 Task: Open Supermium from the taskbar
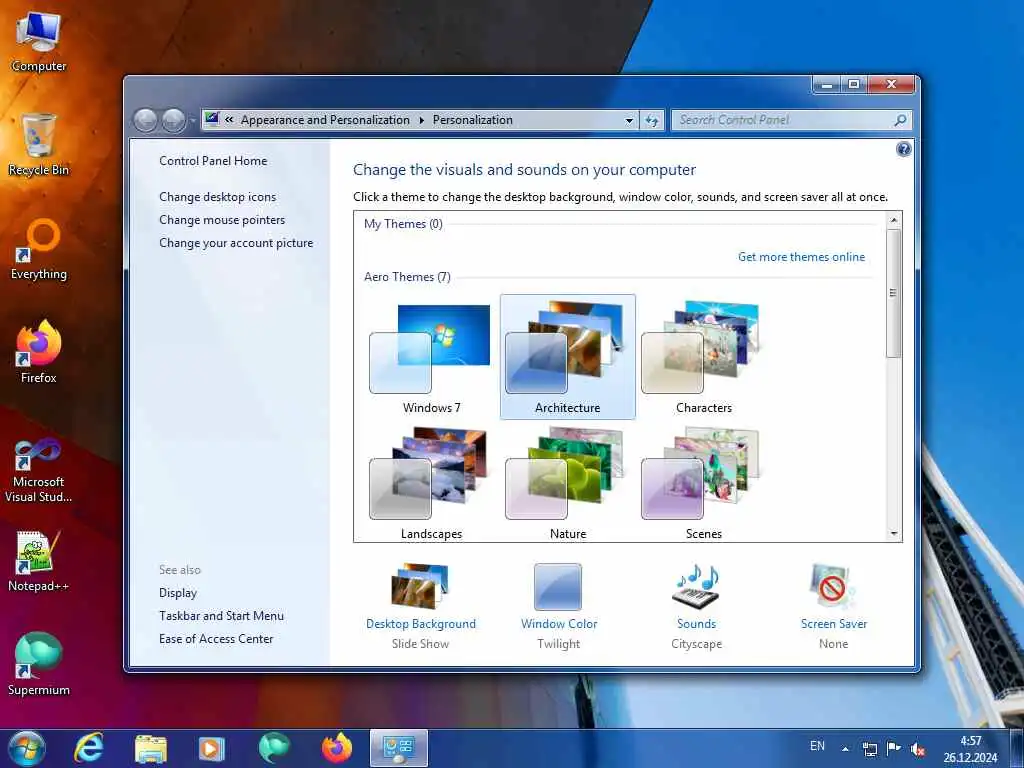274,748
